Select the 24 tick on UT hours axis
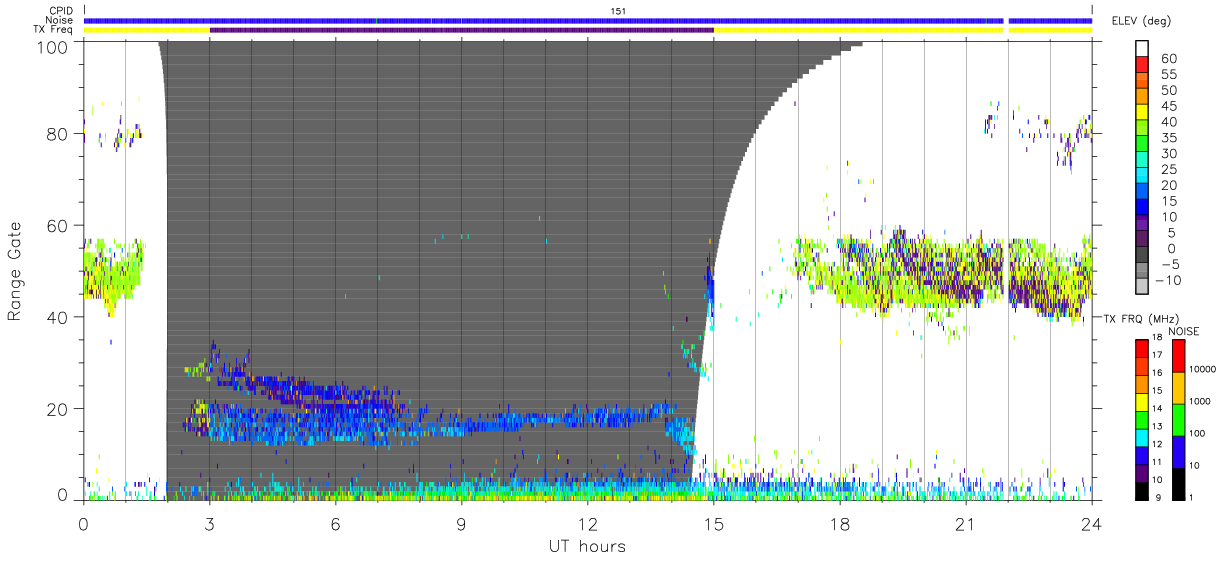The width and height of the screenshot is (1228, 567). tap(1092, 522)
